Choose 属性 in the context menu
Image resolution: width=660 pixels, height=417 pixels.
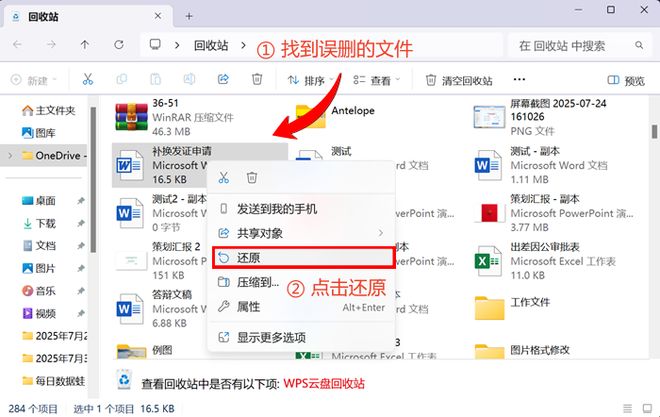pos(303,306)
